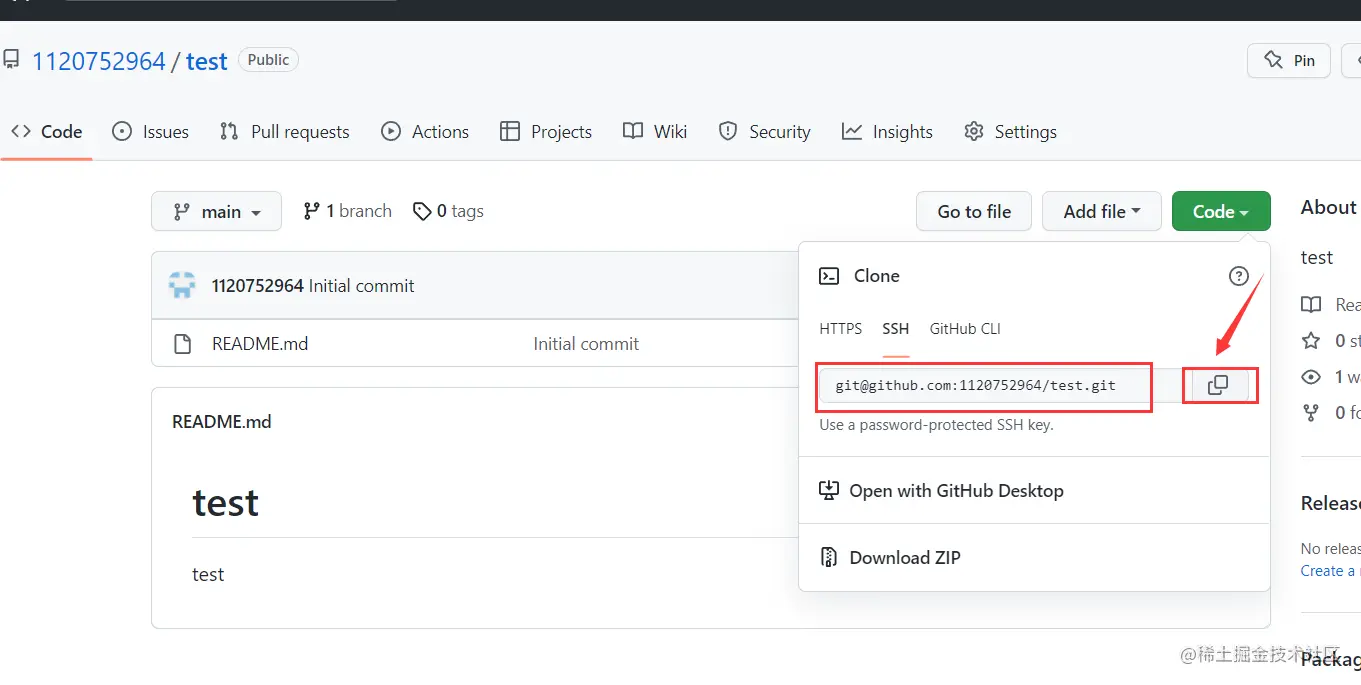Viewport: 1361px width, 685px height.
Task: Click the README.md heading of readme box
Action: click(x=222, y=422)
